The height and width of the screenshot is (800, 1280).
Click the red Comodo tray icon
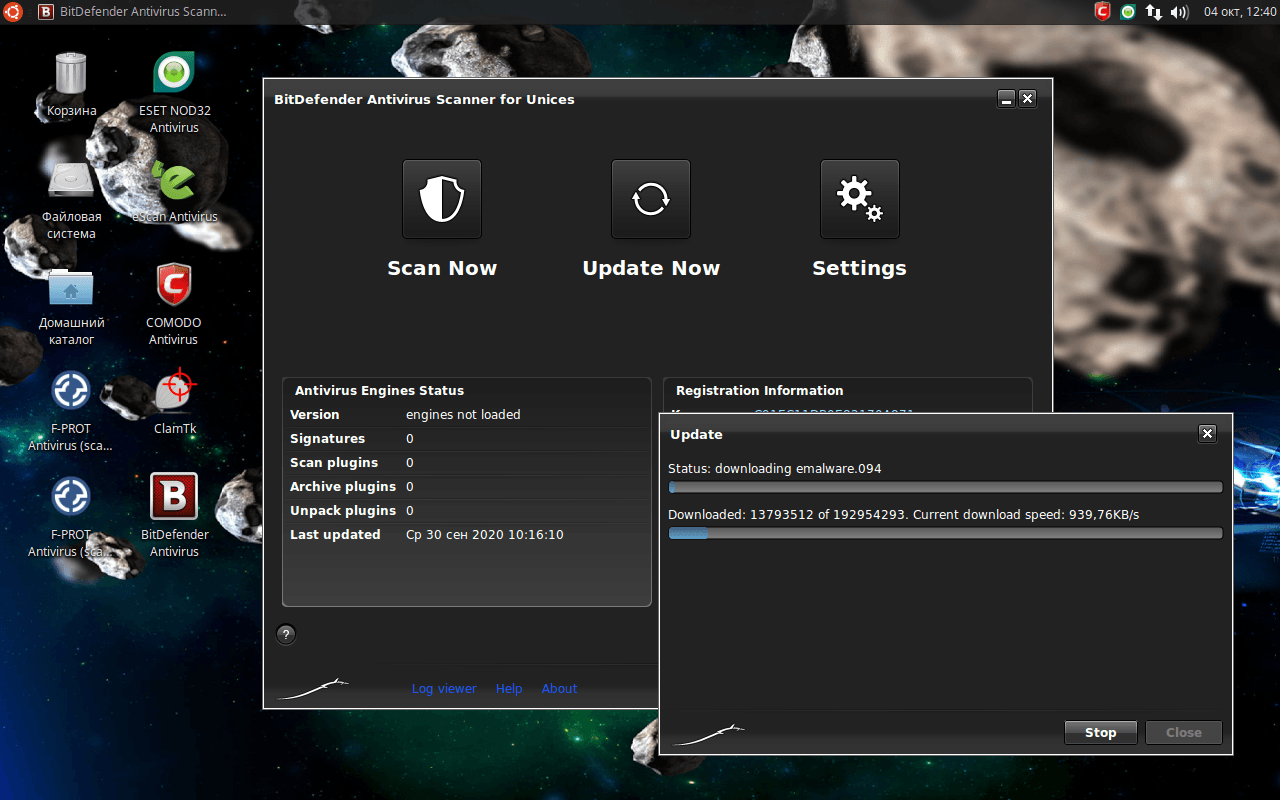pyautogui.click(x=1102, y=12)
